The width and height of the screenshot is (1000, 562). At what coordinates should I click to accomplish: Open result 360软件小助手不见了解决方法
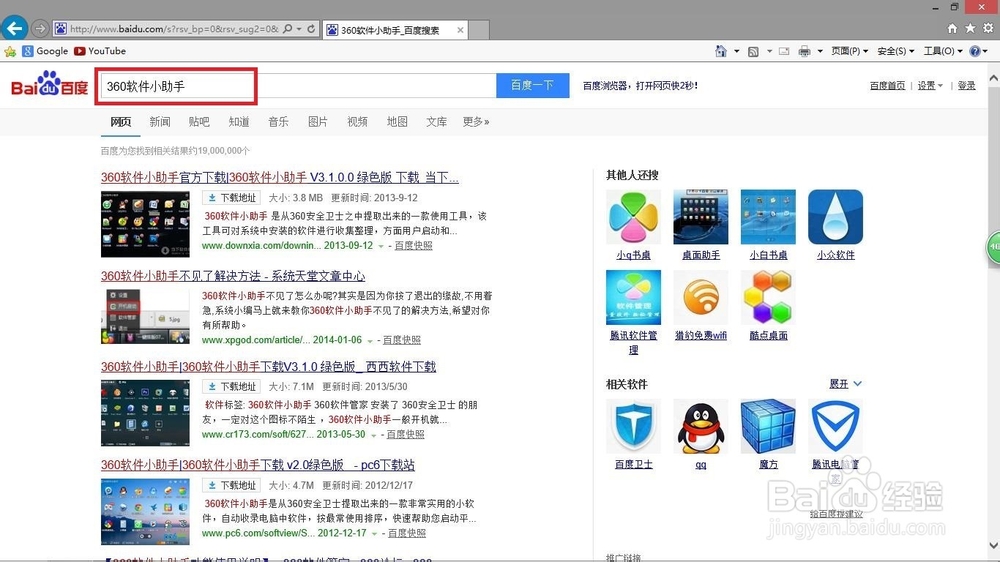click(x=233, y=276)
